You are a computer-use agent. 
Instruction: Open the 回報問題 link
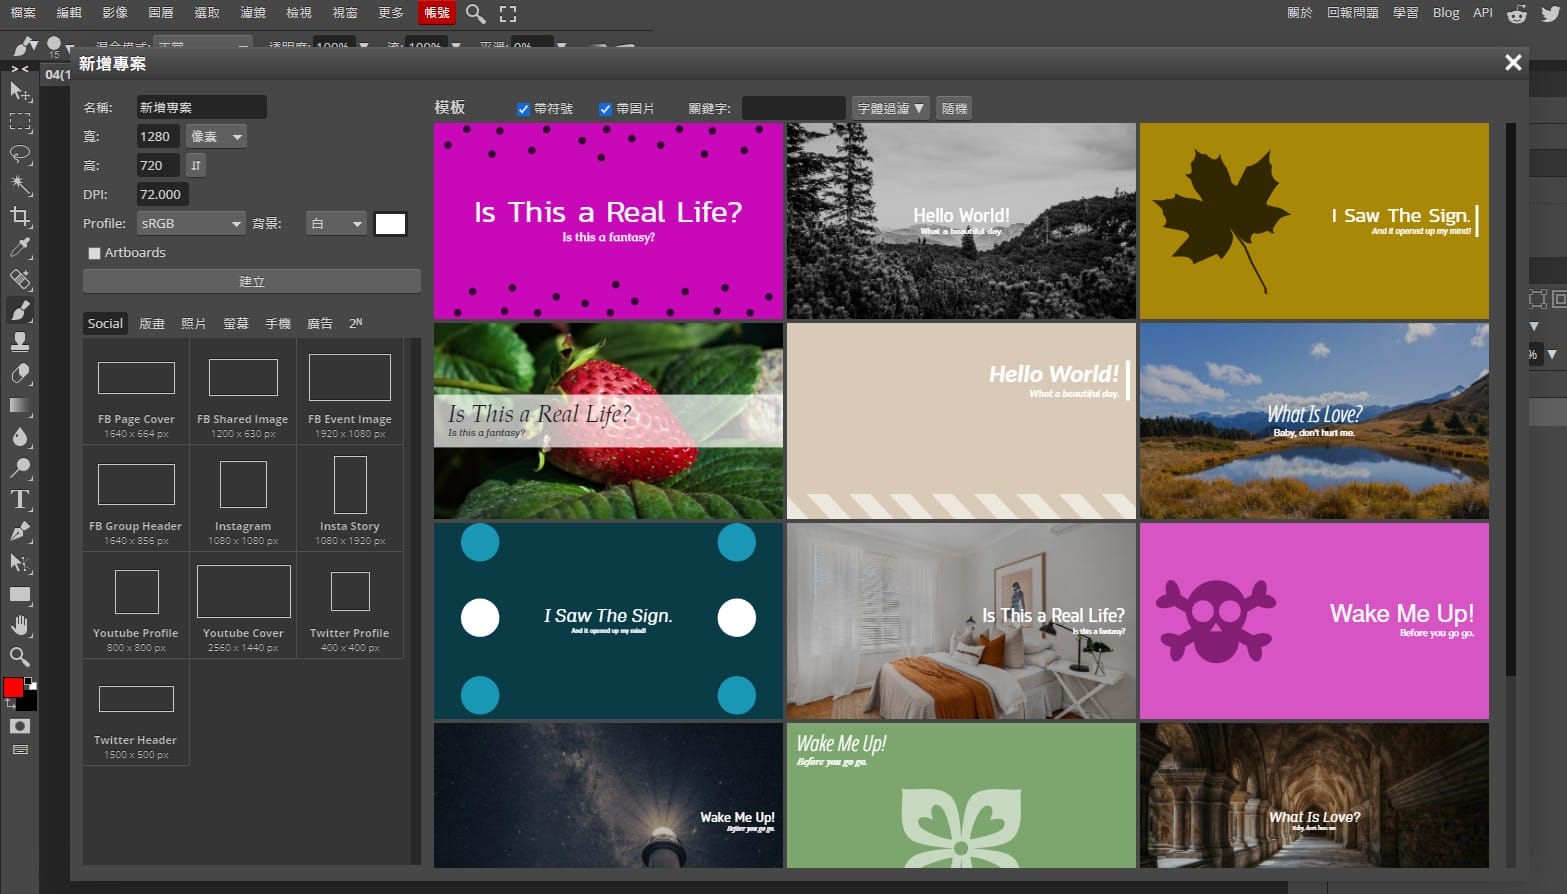click(x=1352, y=13)
